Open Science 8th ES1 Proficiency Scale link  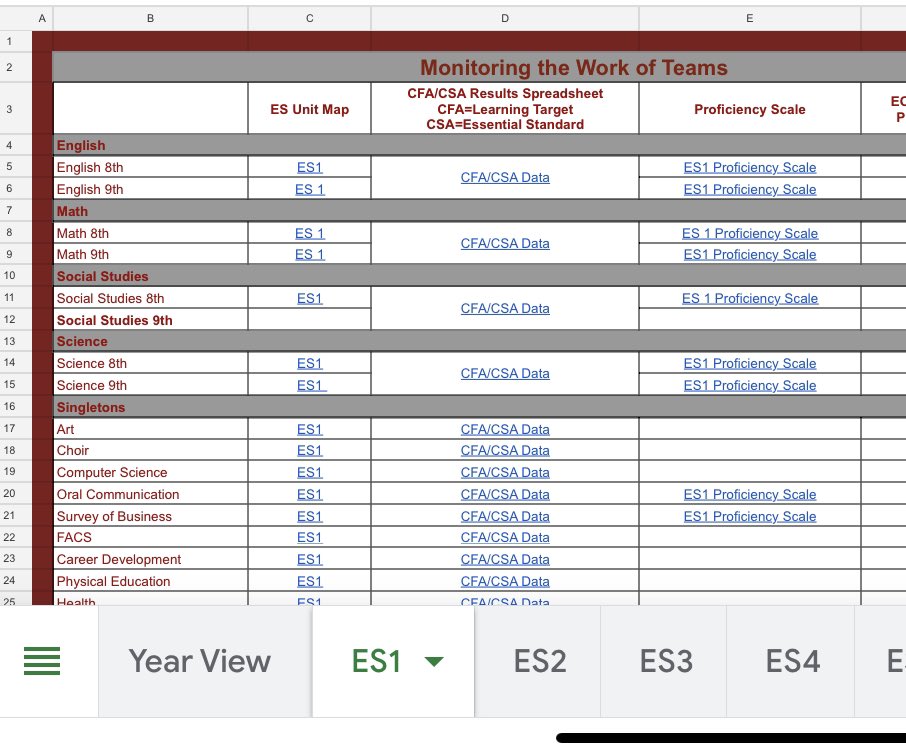coord(750,363)
